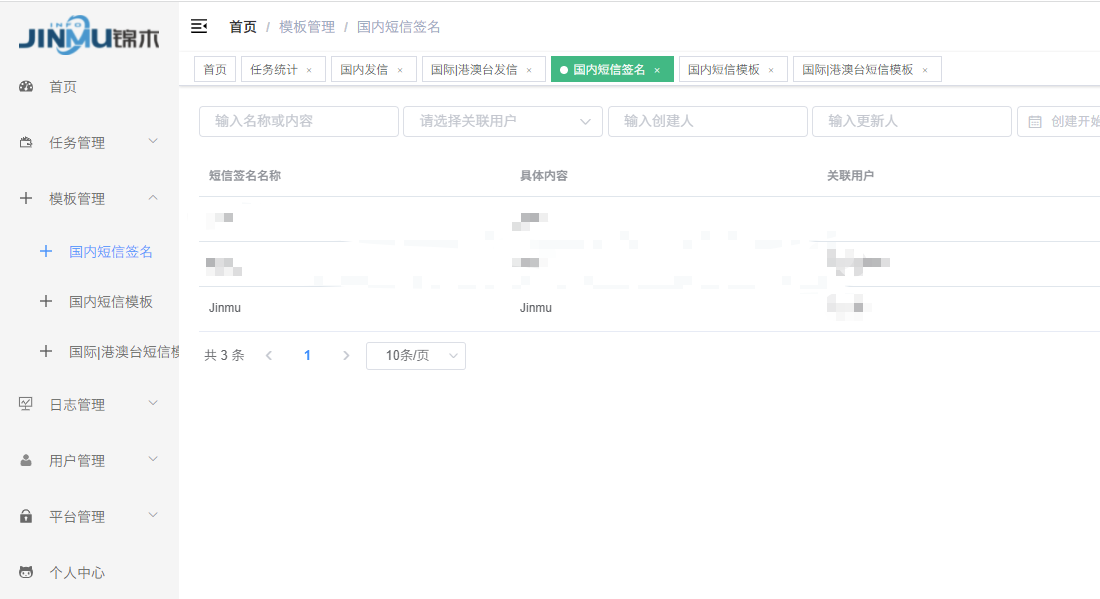Click the sidebar collapse hamburger icon
This screenshot has height=599, width=1100.
(x=199, y=26)
